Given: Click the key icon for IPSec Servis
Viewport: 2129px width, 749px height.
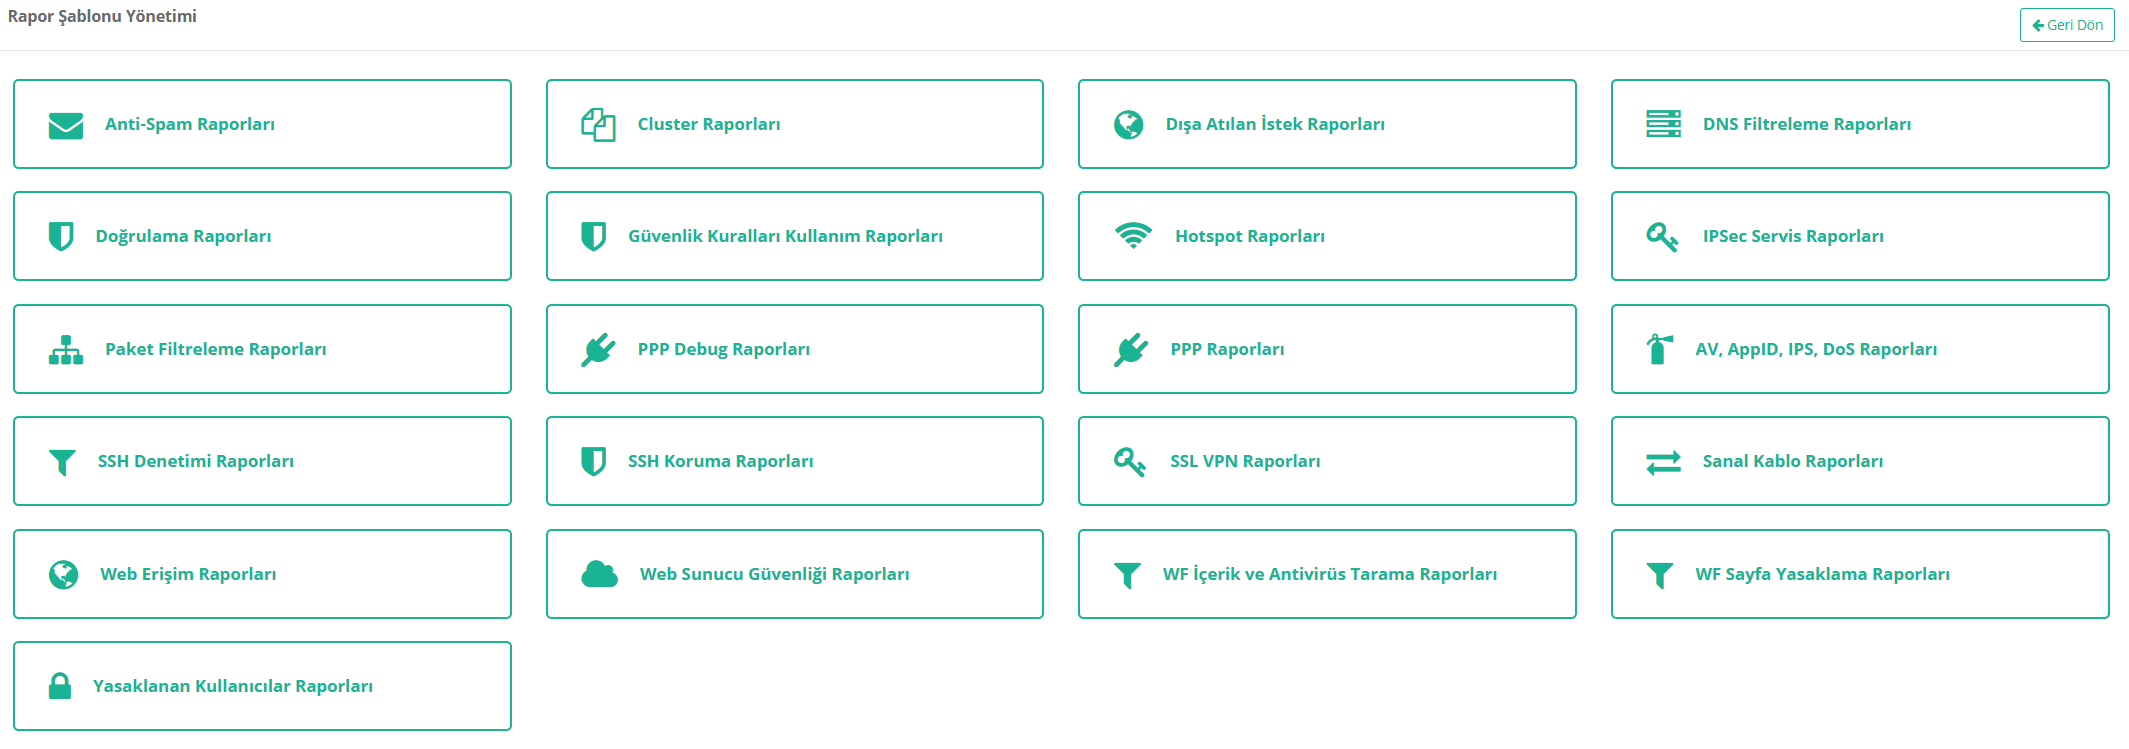Looking at the screenshot, I should click(1662, 237).
